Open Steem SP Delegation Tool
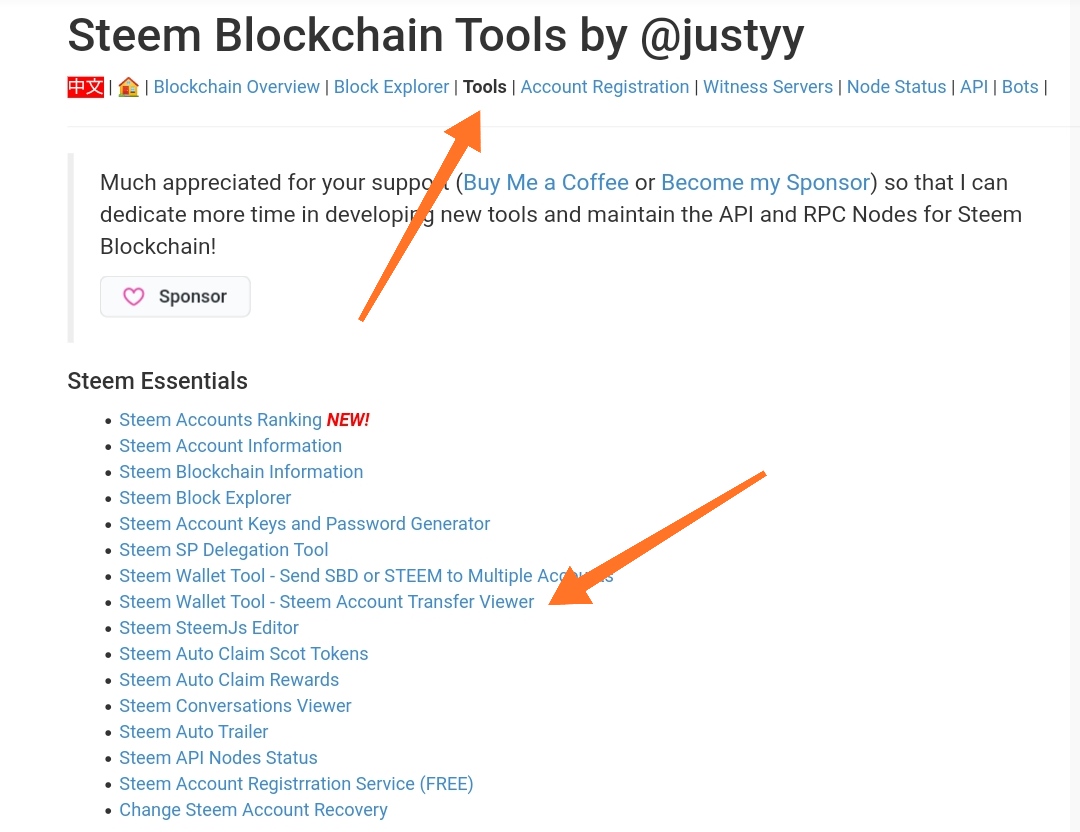This screenshot has height=832, width=1080. coord(223,550)
